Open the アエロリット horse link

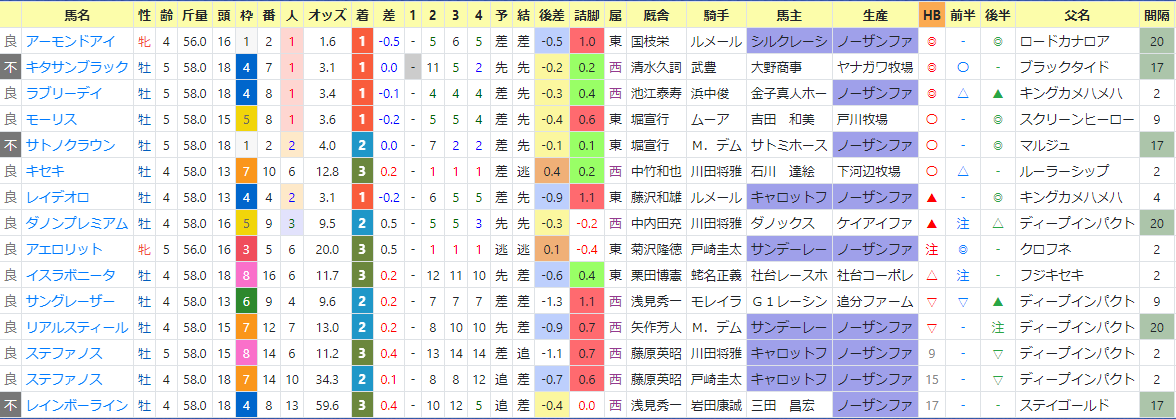pyautogui.click(x=62, y=250)
